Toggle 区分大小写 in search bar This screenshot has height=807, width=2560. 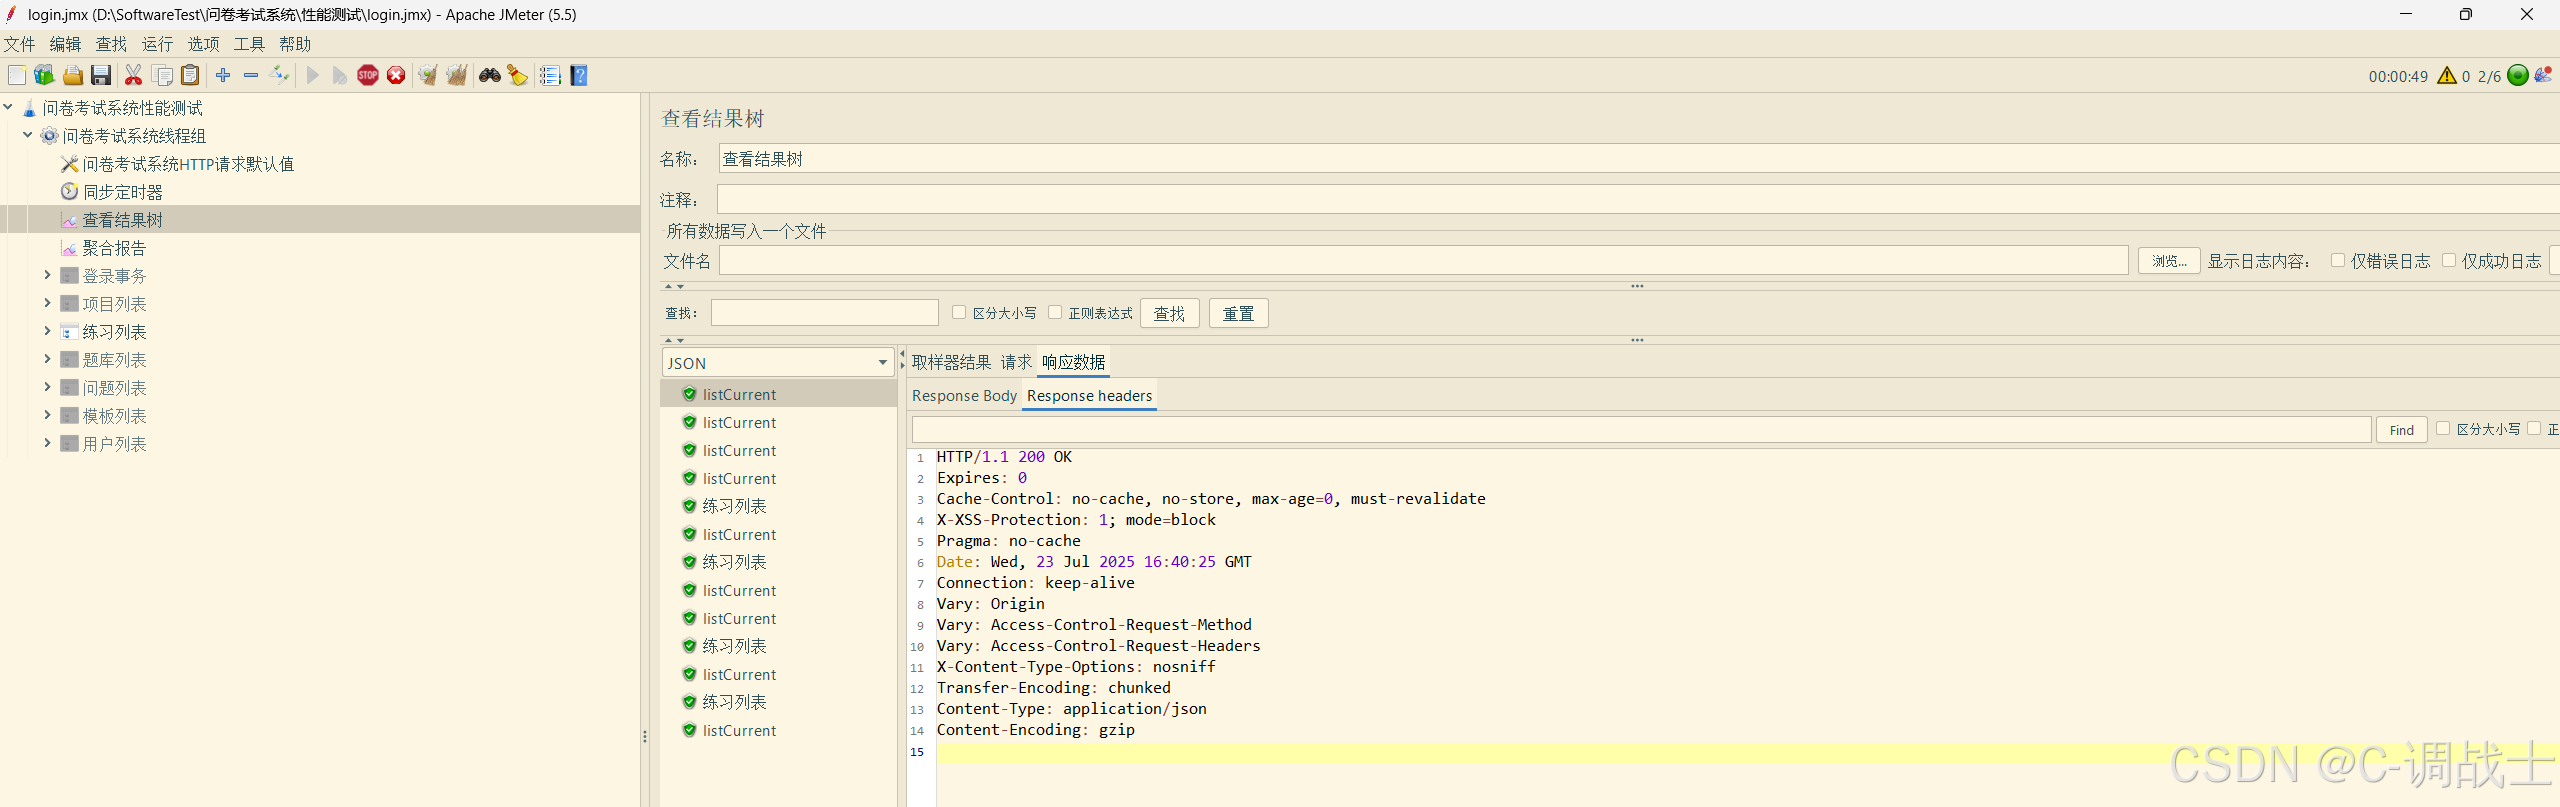959,312
